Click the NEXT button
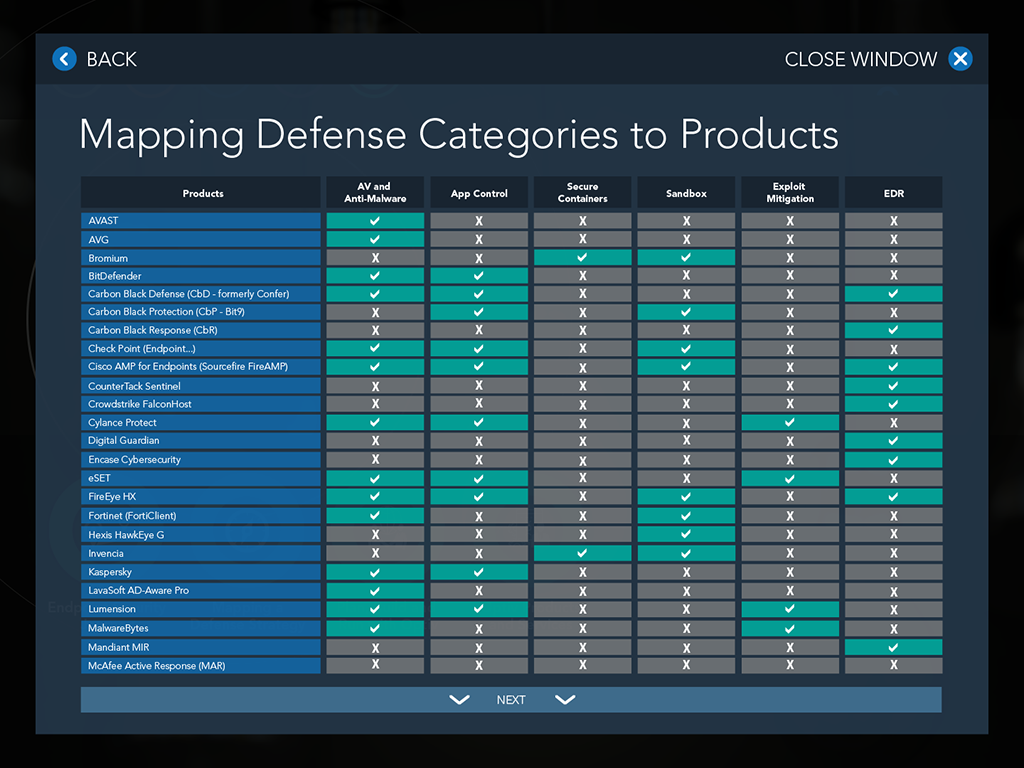Screen dimensions: 1024x768 (511, 699)
